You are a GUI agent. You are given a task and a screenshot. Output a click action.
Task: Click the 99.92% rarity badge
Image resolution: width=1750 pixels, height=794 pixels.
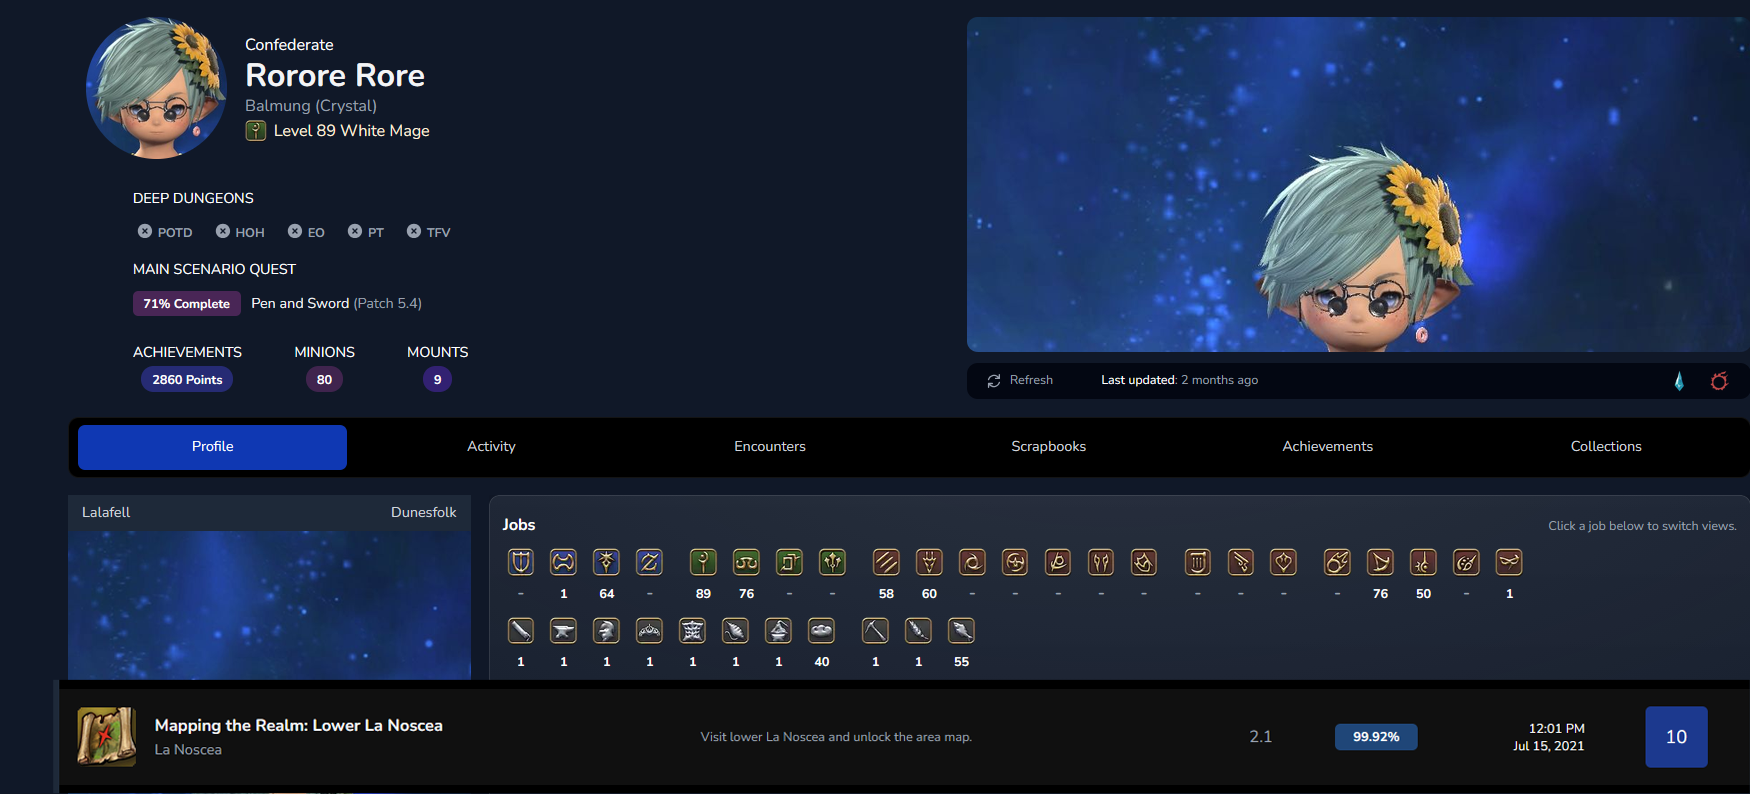[x=1376, y=737]
